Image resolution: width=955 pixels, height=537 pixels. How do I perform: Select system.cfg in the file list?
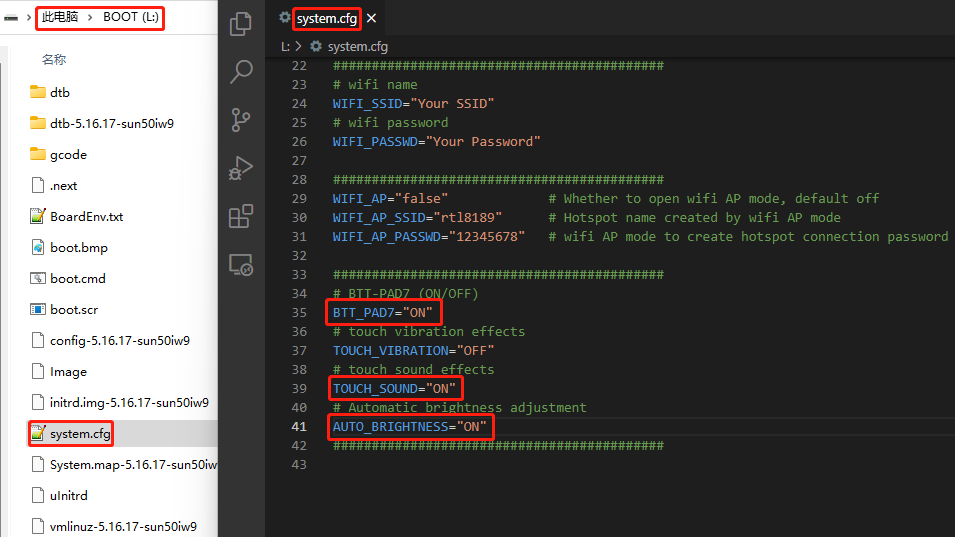(x=80, y=433)
